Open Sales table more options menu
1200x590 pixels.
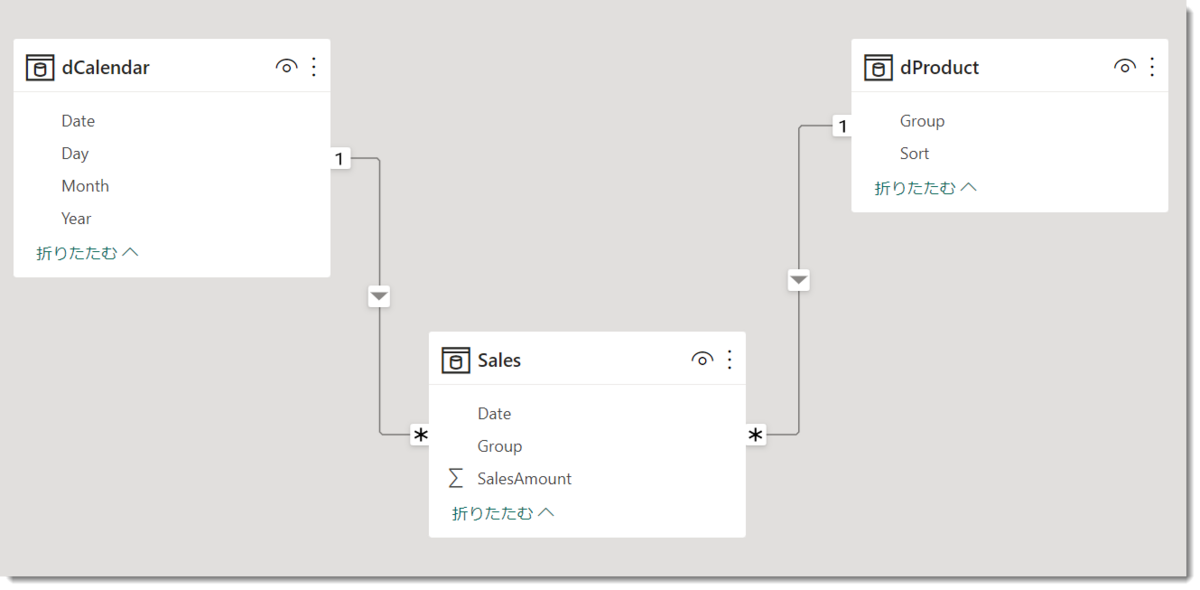coord(729,360)
